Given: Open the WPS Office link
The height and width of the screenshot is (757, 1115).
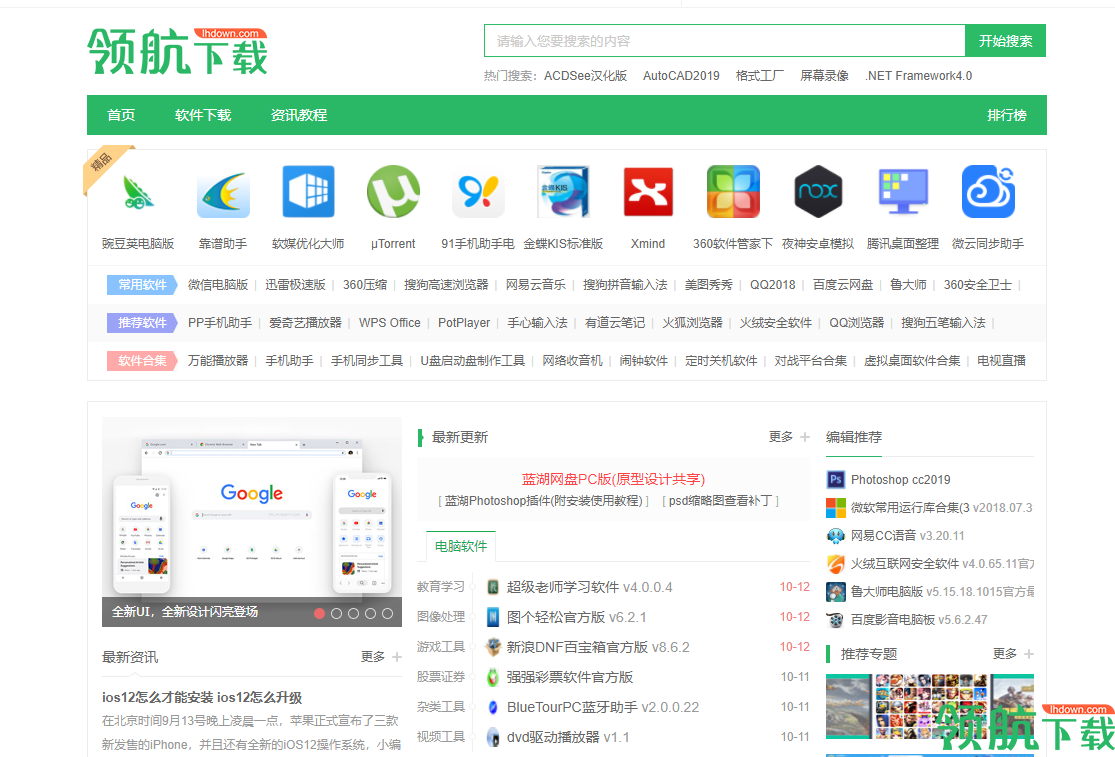Looking at the screenshot, I should tap(390, 323).
